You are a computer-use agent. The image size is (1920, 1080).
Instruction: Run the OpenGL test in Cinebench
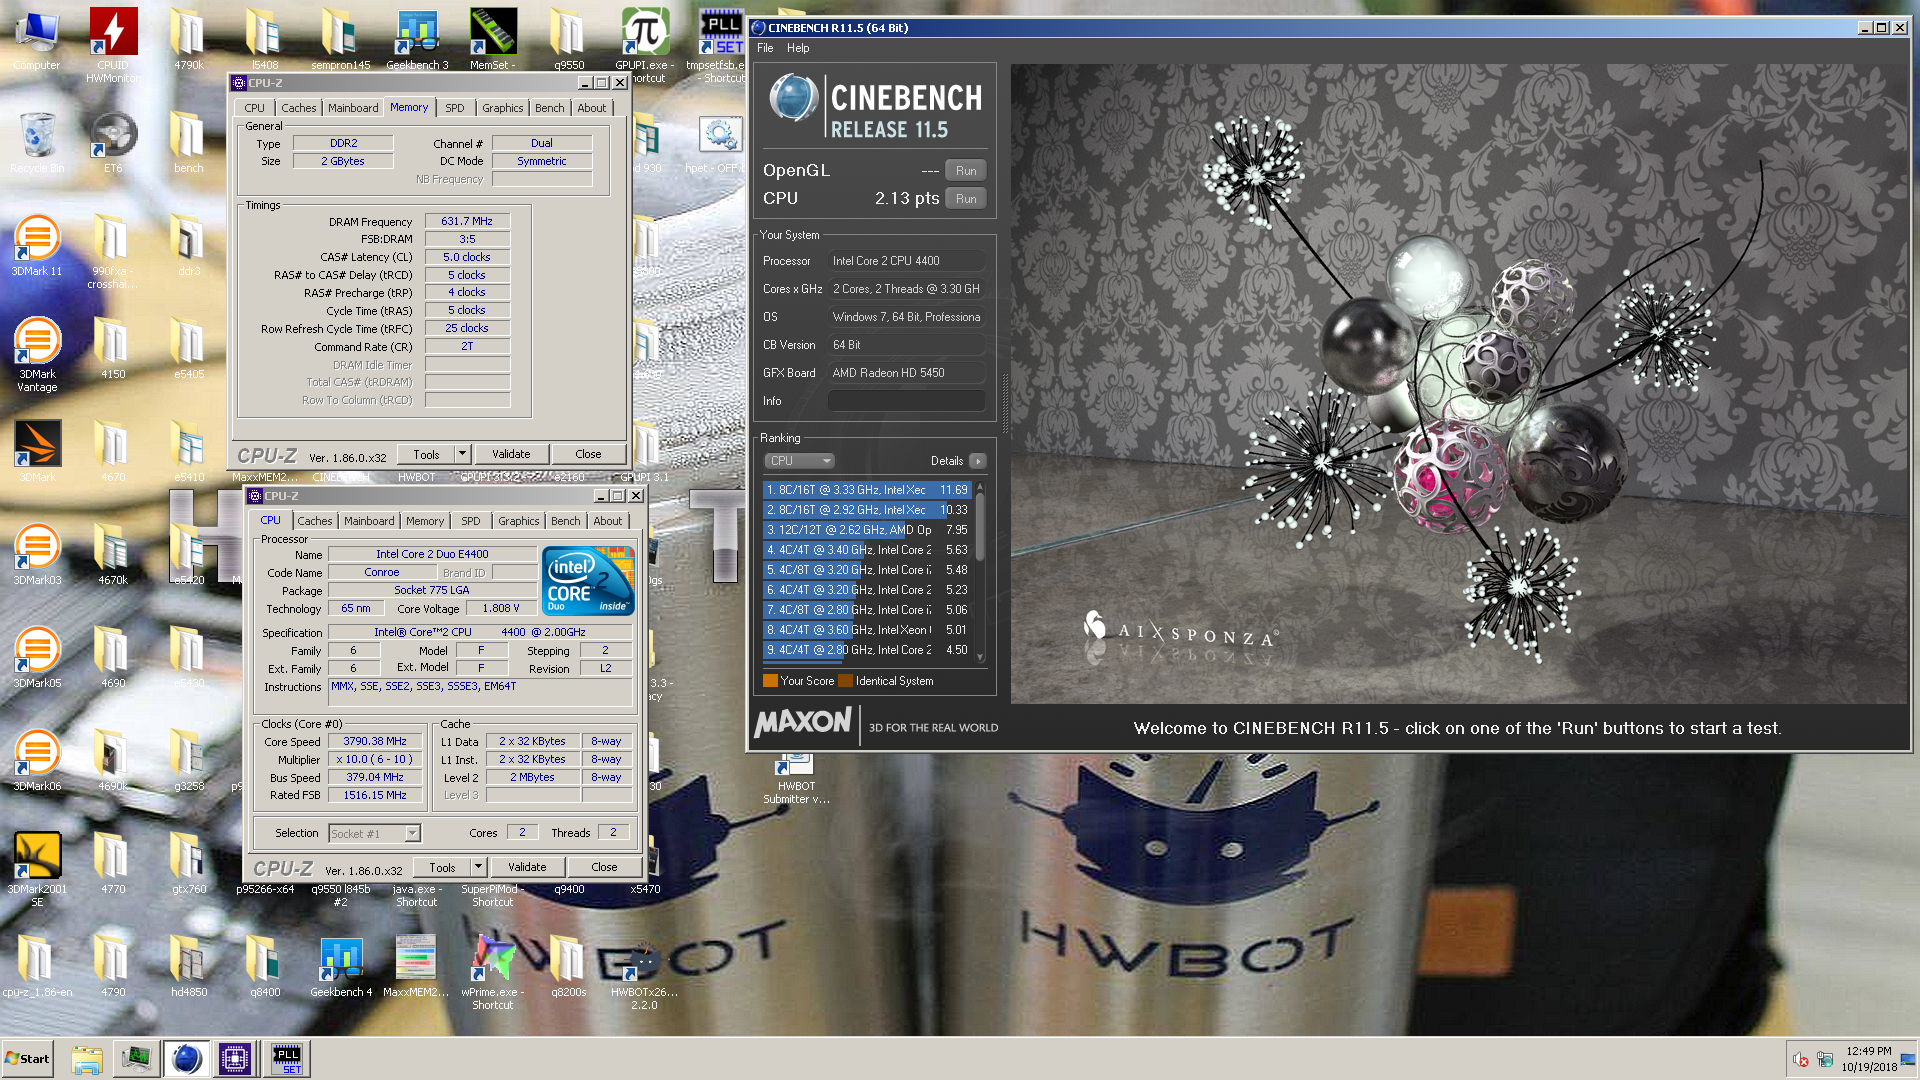(966, 171)
